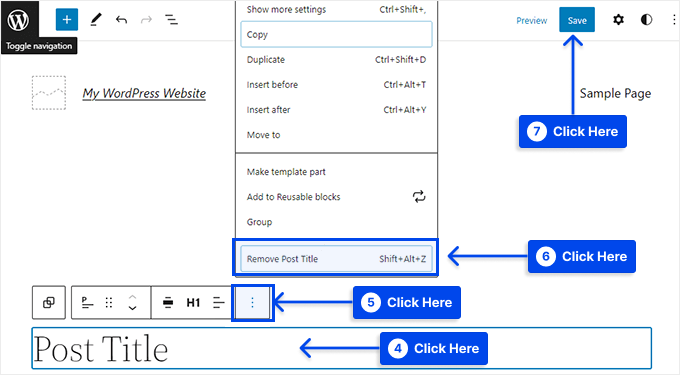This screenshot has width=680, height=375.
Task: Open the Styles half-circle icon
Action: 646,20
